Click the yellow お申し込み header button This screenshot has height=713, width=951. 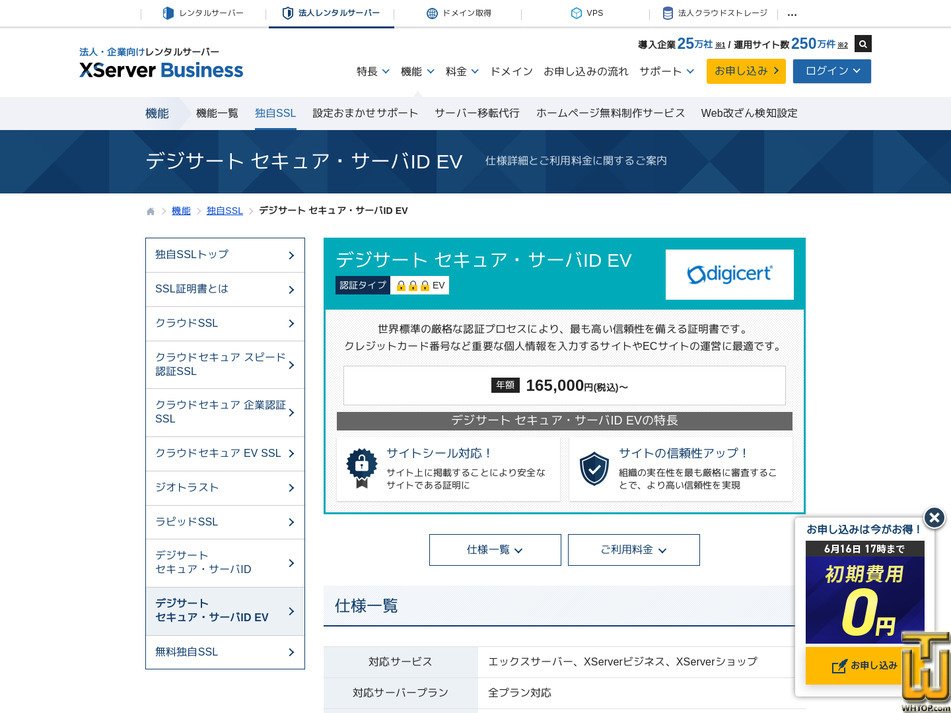tap(746, 71)
